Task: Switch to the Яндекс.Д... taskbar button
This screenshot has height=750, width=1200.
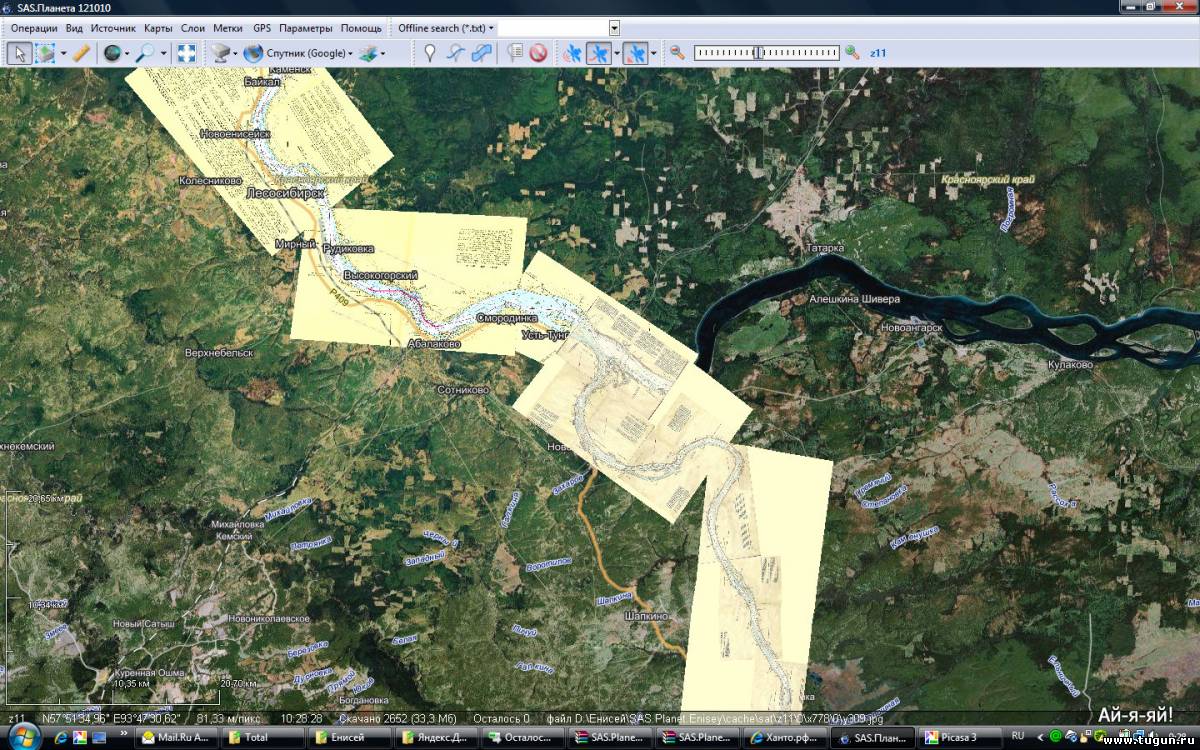Action: tap(436, 738)
